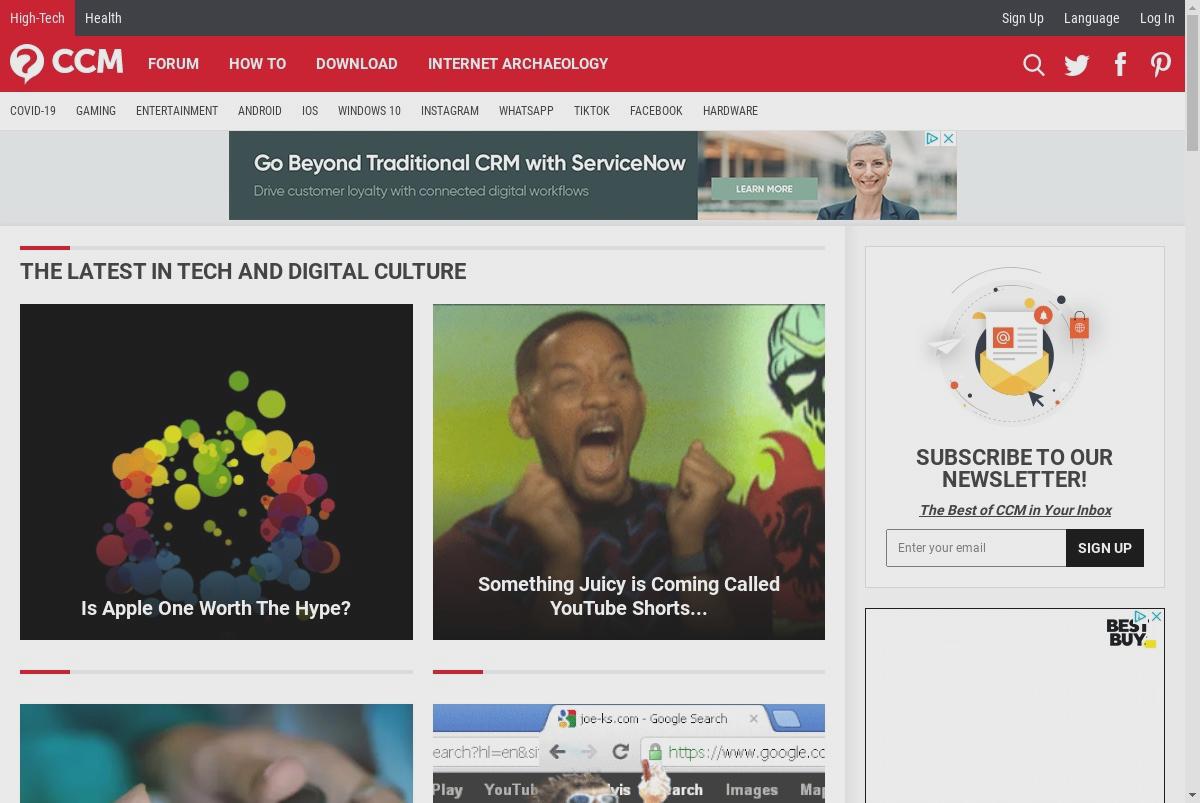Screen dimensions: 1200x803
Task: Click the newsletter SIGN UP button
Action: [1105, 548]
